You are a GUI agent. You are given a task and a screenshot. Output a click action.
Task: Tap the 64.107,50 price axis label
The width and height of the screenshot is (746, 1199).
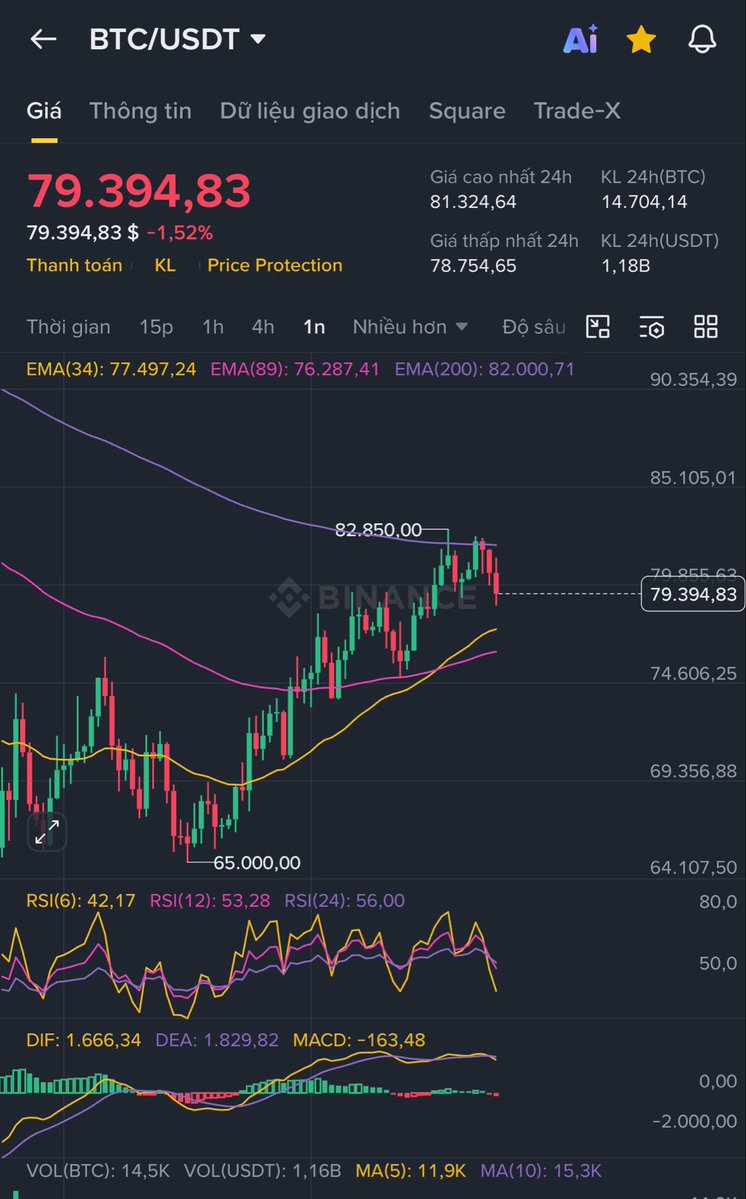(x=693, y=868)
